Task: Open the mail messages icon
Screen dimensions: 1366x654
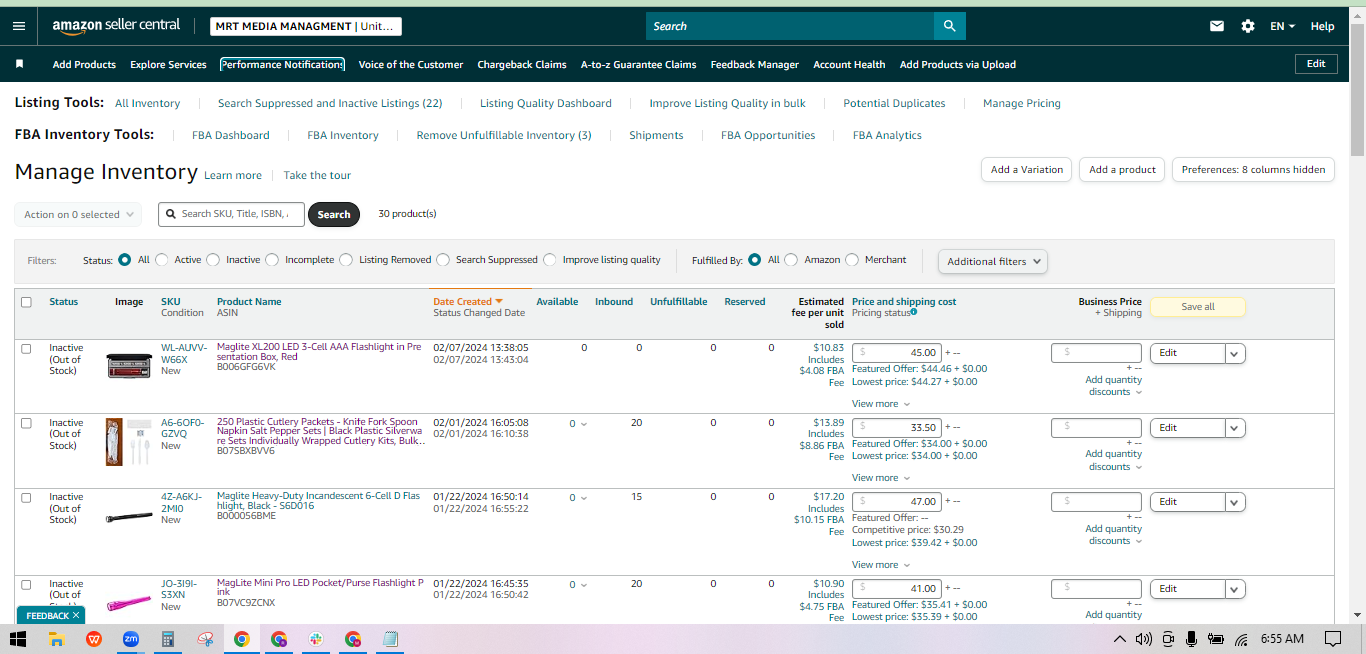Action: (1217, 26)
